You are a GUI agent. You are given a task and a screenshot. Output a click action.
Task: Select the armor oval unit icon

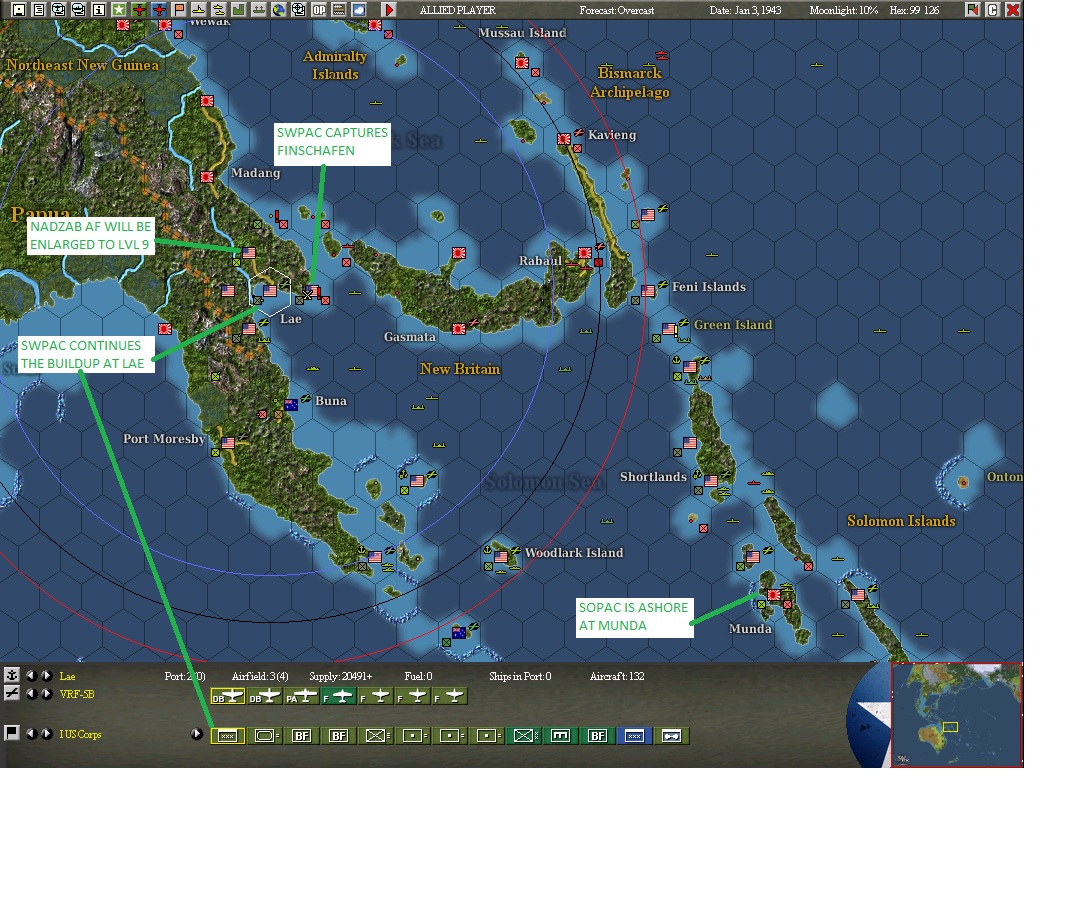[x=265, y=736]
